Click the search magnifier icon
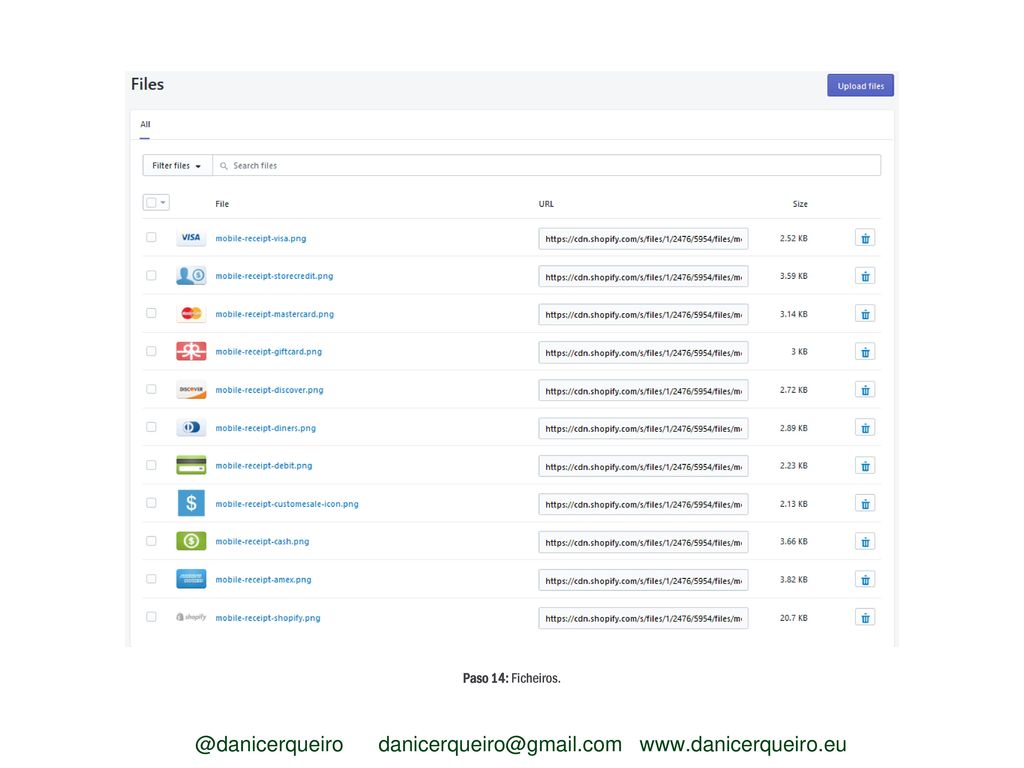The image size is (1024, 768). pos(223,166)
